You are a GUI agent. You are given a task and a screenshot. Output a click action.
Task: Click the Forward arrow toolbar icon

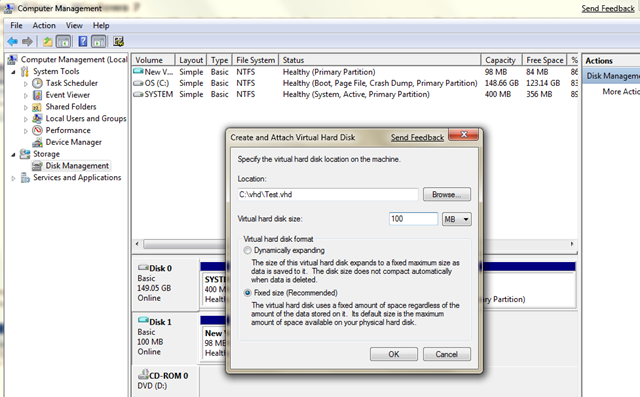tap(27, 41)
